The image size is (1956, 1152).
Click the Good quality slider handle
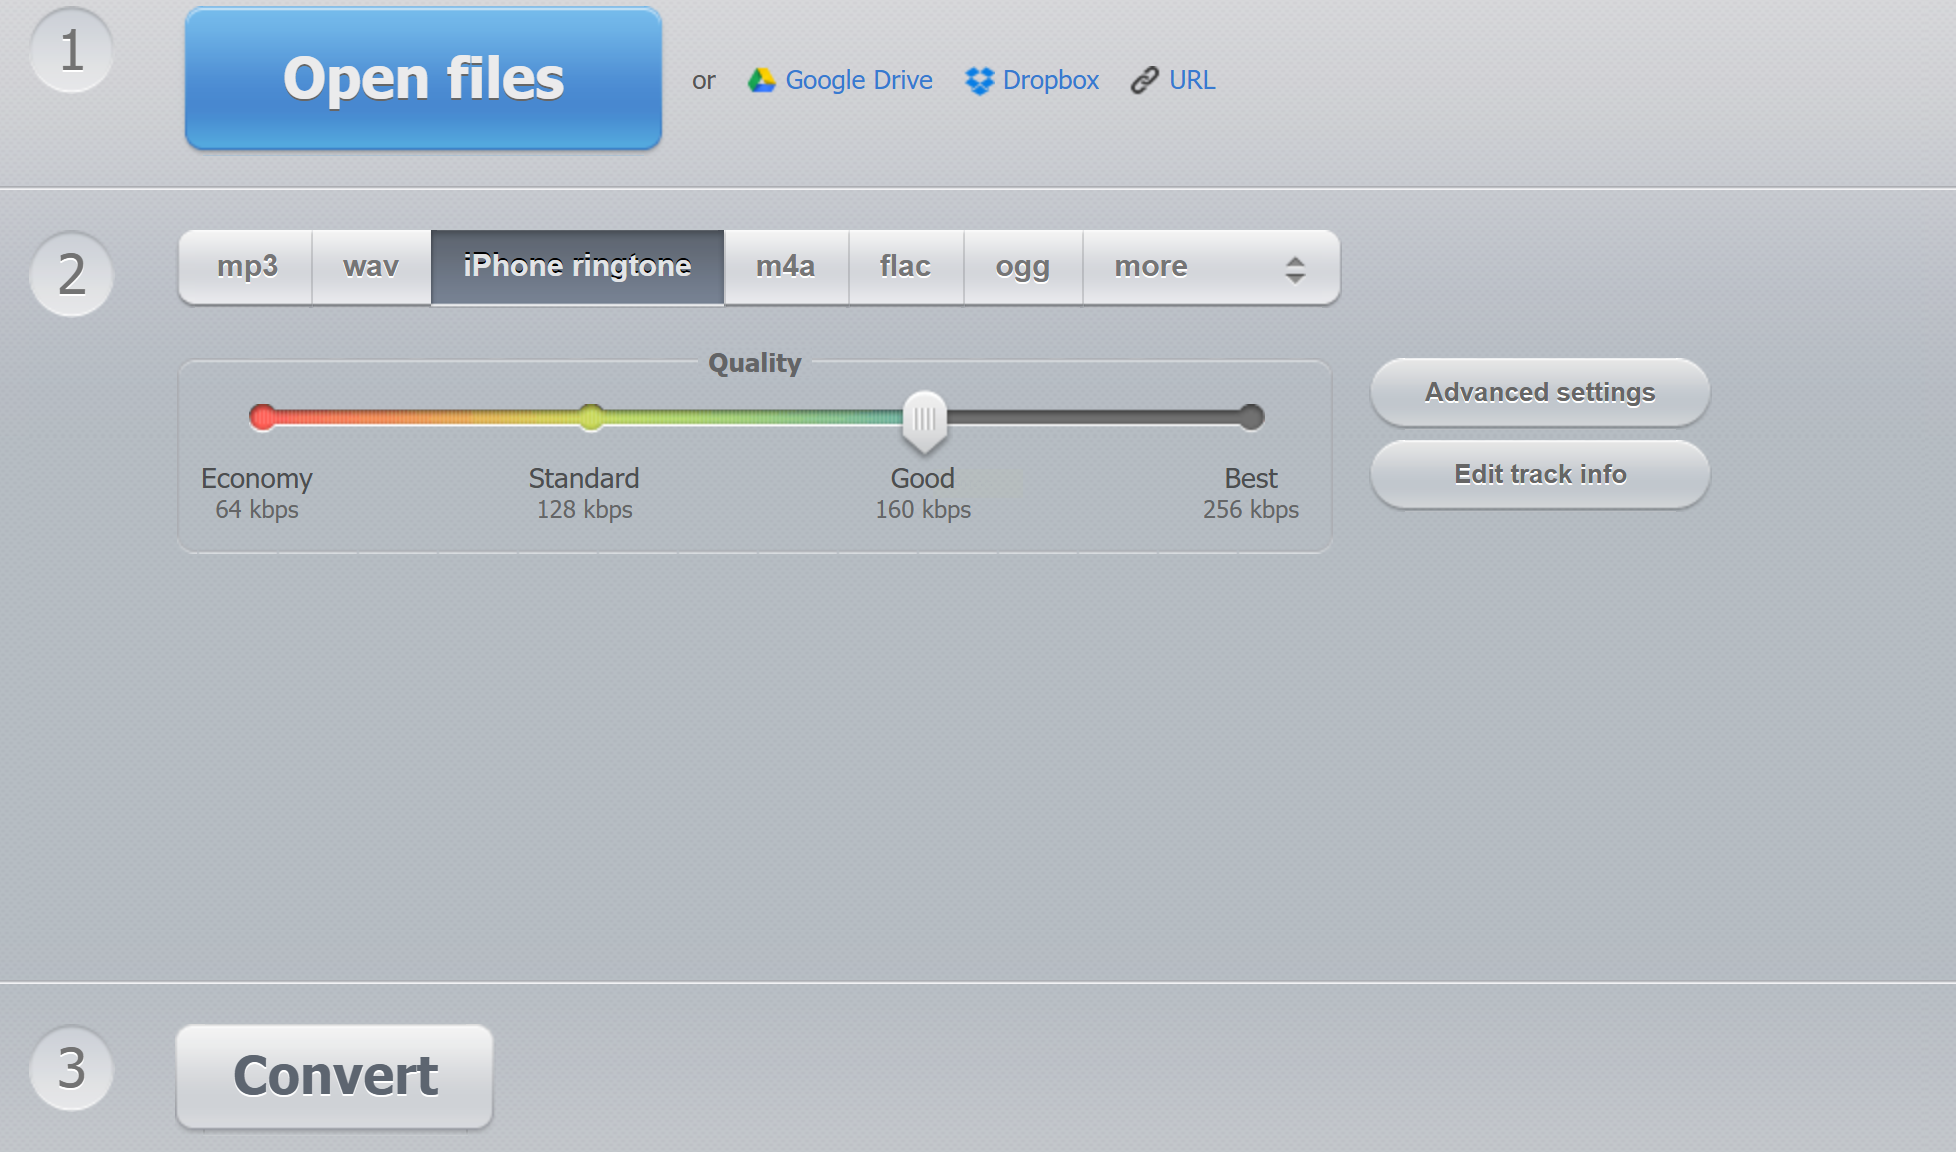pyautogui.click(x=924, y=420)
